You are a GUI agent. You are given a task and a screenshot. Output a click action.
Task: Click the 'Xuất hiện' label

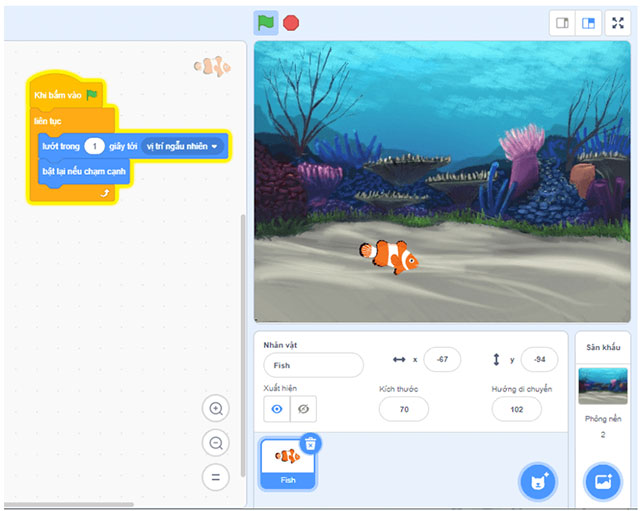280,388
